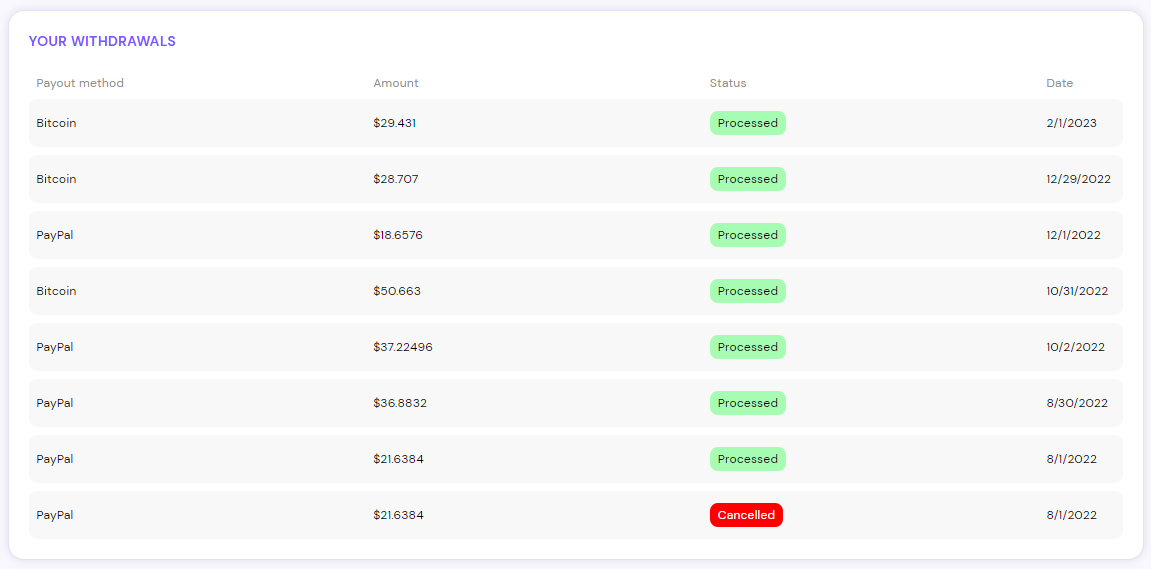The height and width of the screenshot is (569, 1151).
Task: Click $21.6384 in the Cancelled row
Action: [399, 515]
